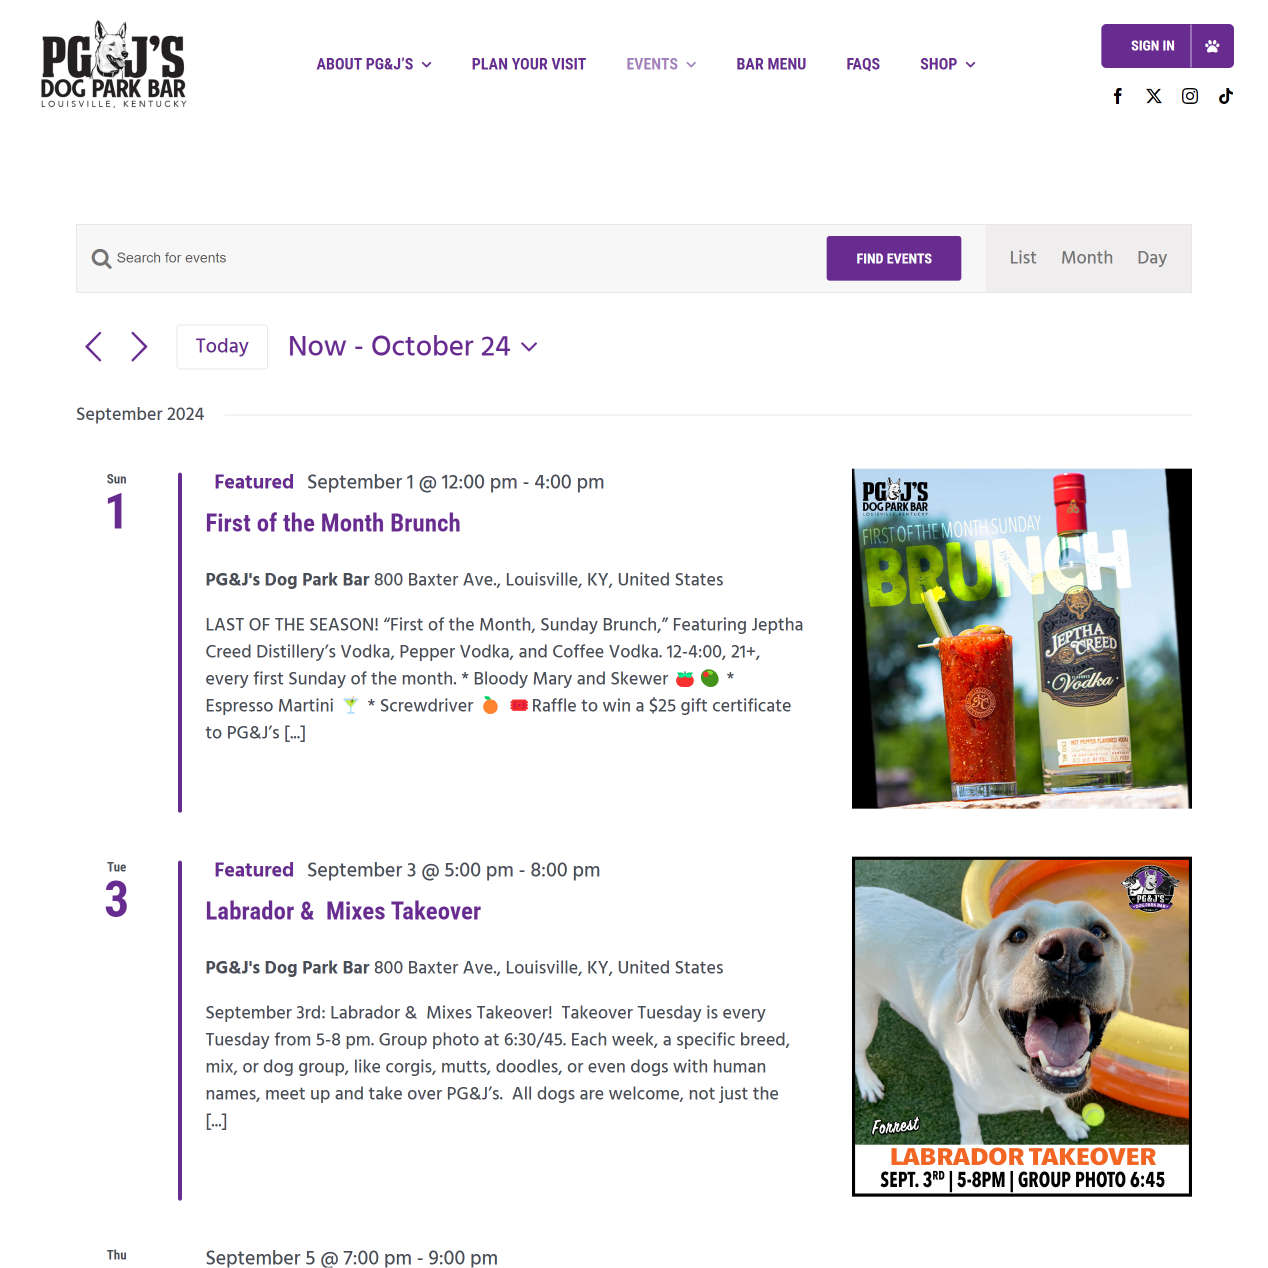This screenshot has height=1268, width=1268.
Task: Open the X (Twitter) social icon
Action: [x=1154, y=96]
